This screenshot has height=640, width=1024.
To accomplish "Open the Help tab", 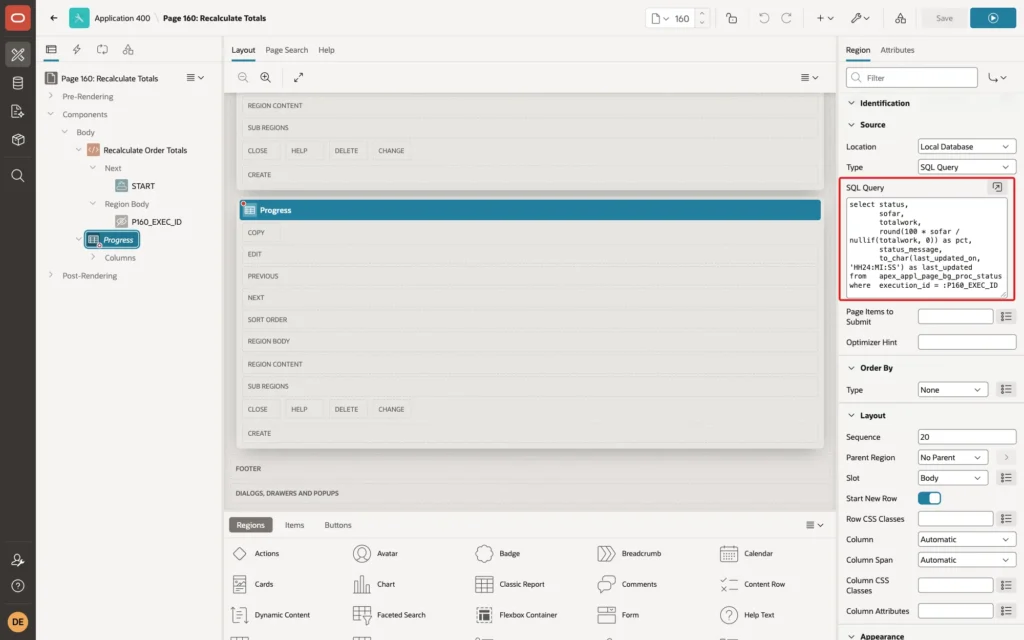I will [326, 50].
